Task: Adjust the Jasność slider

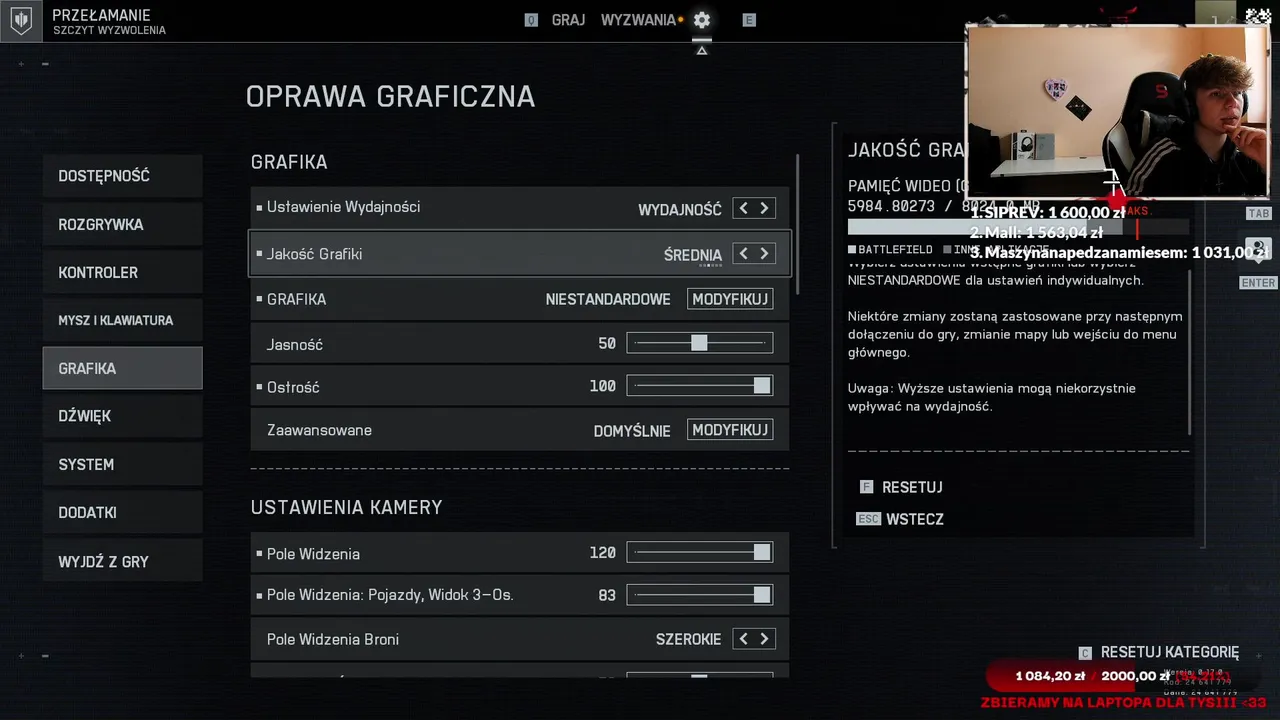Action: [x=700, y=344]
